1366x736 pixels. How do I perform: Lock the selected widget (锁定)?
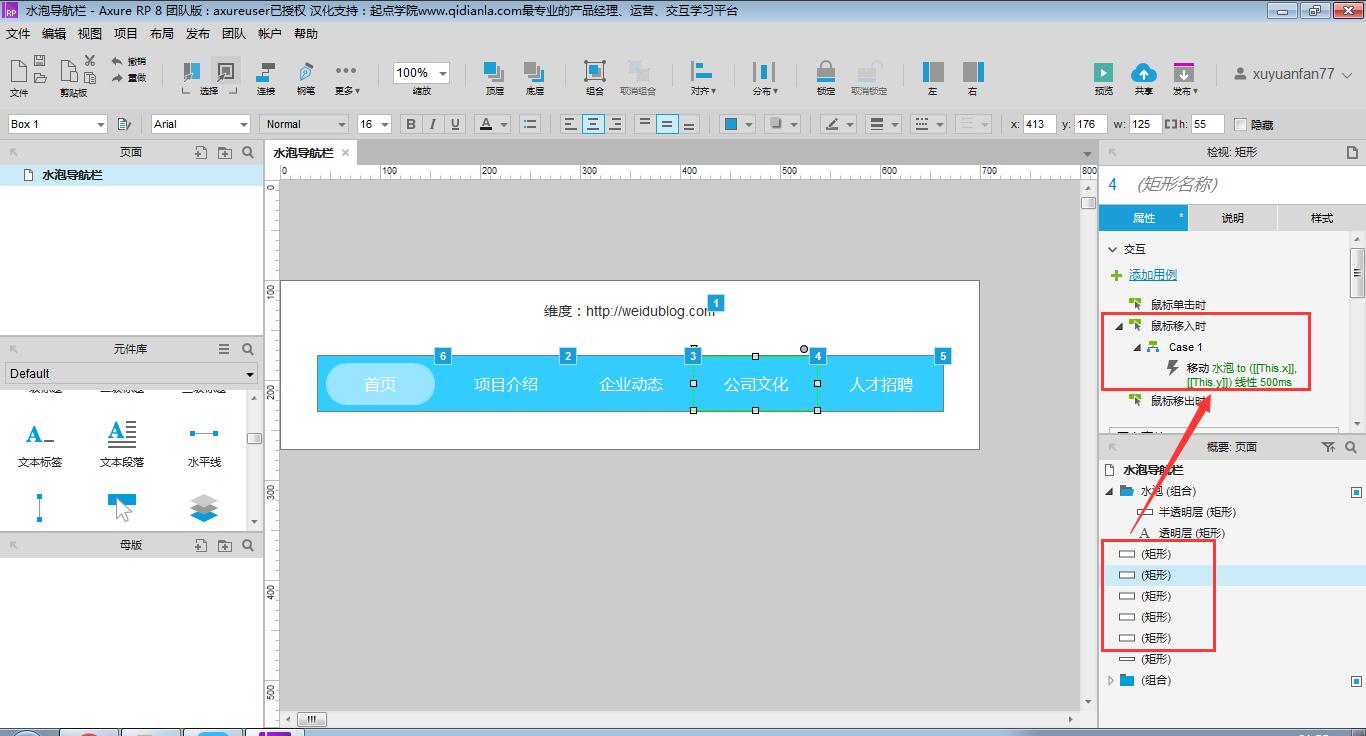826,78
